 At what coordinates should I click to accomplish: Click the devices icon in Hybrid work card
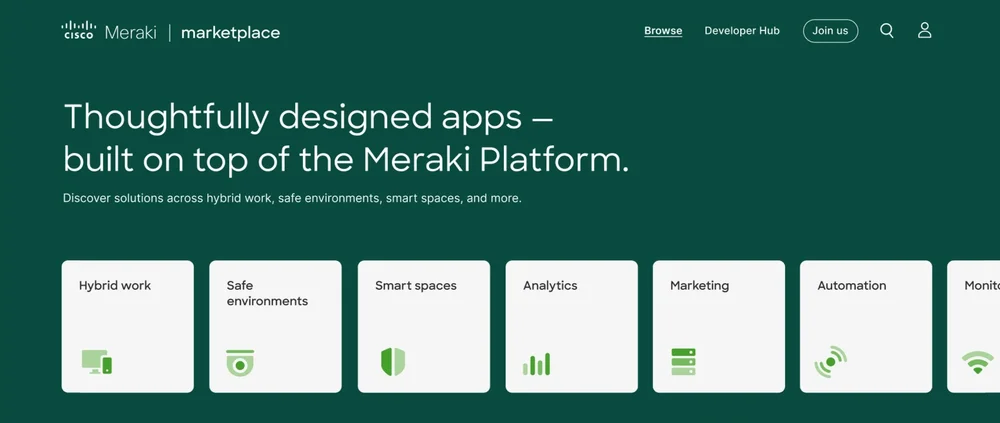(x=97, y=362)
